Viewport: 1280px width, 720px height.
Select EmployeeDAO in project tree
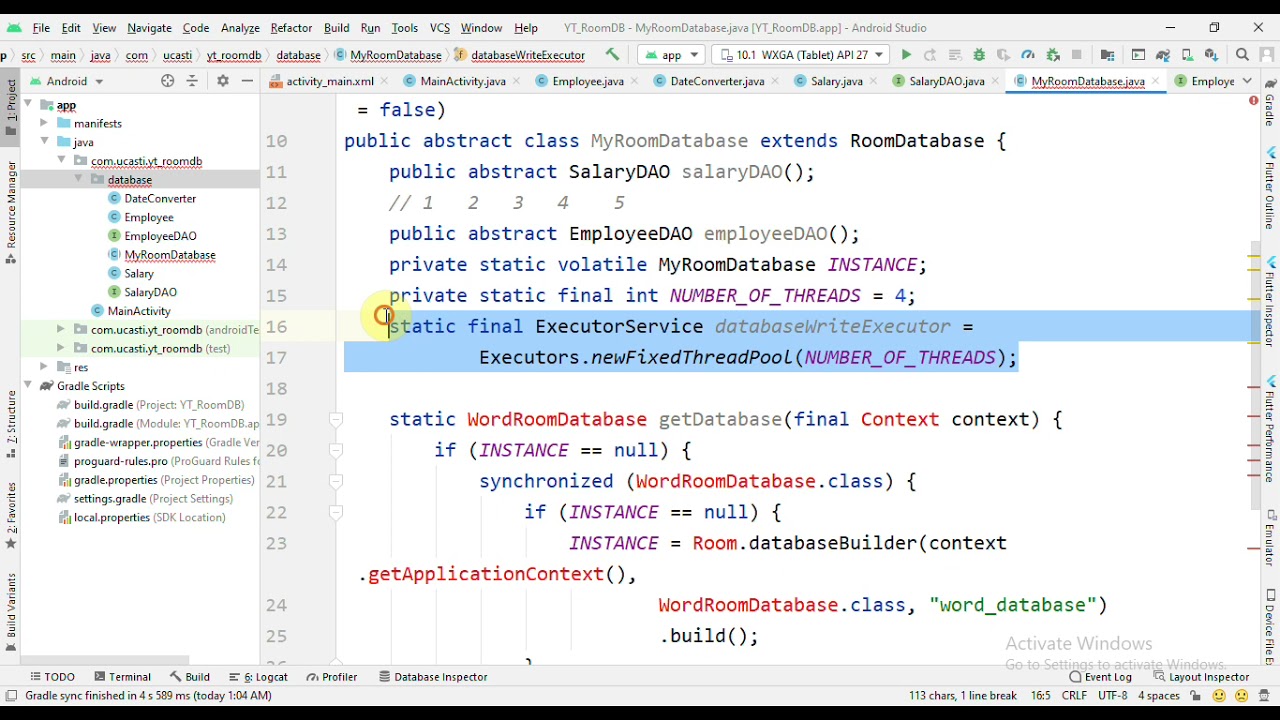tap(160, 236)
